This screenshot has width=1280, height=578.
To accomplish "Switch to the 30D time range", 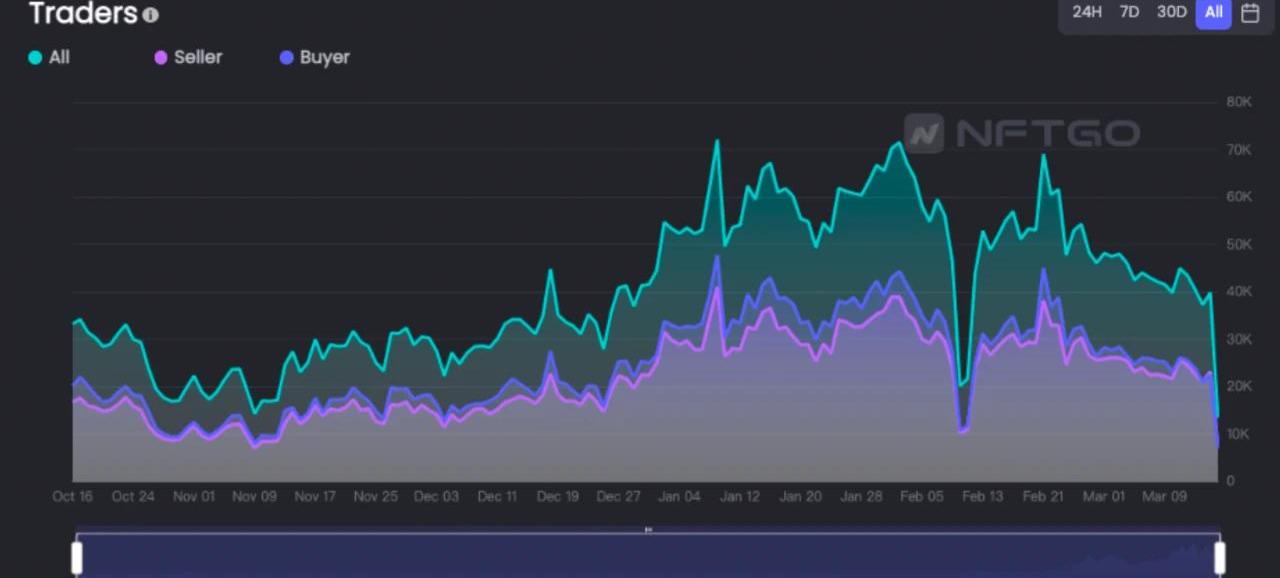I will pyautogui.click(x=1171, y=13).
